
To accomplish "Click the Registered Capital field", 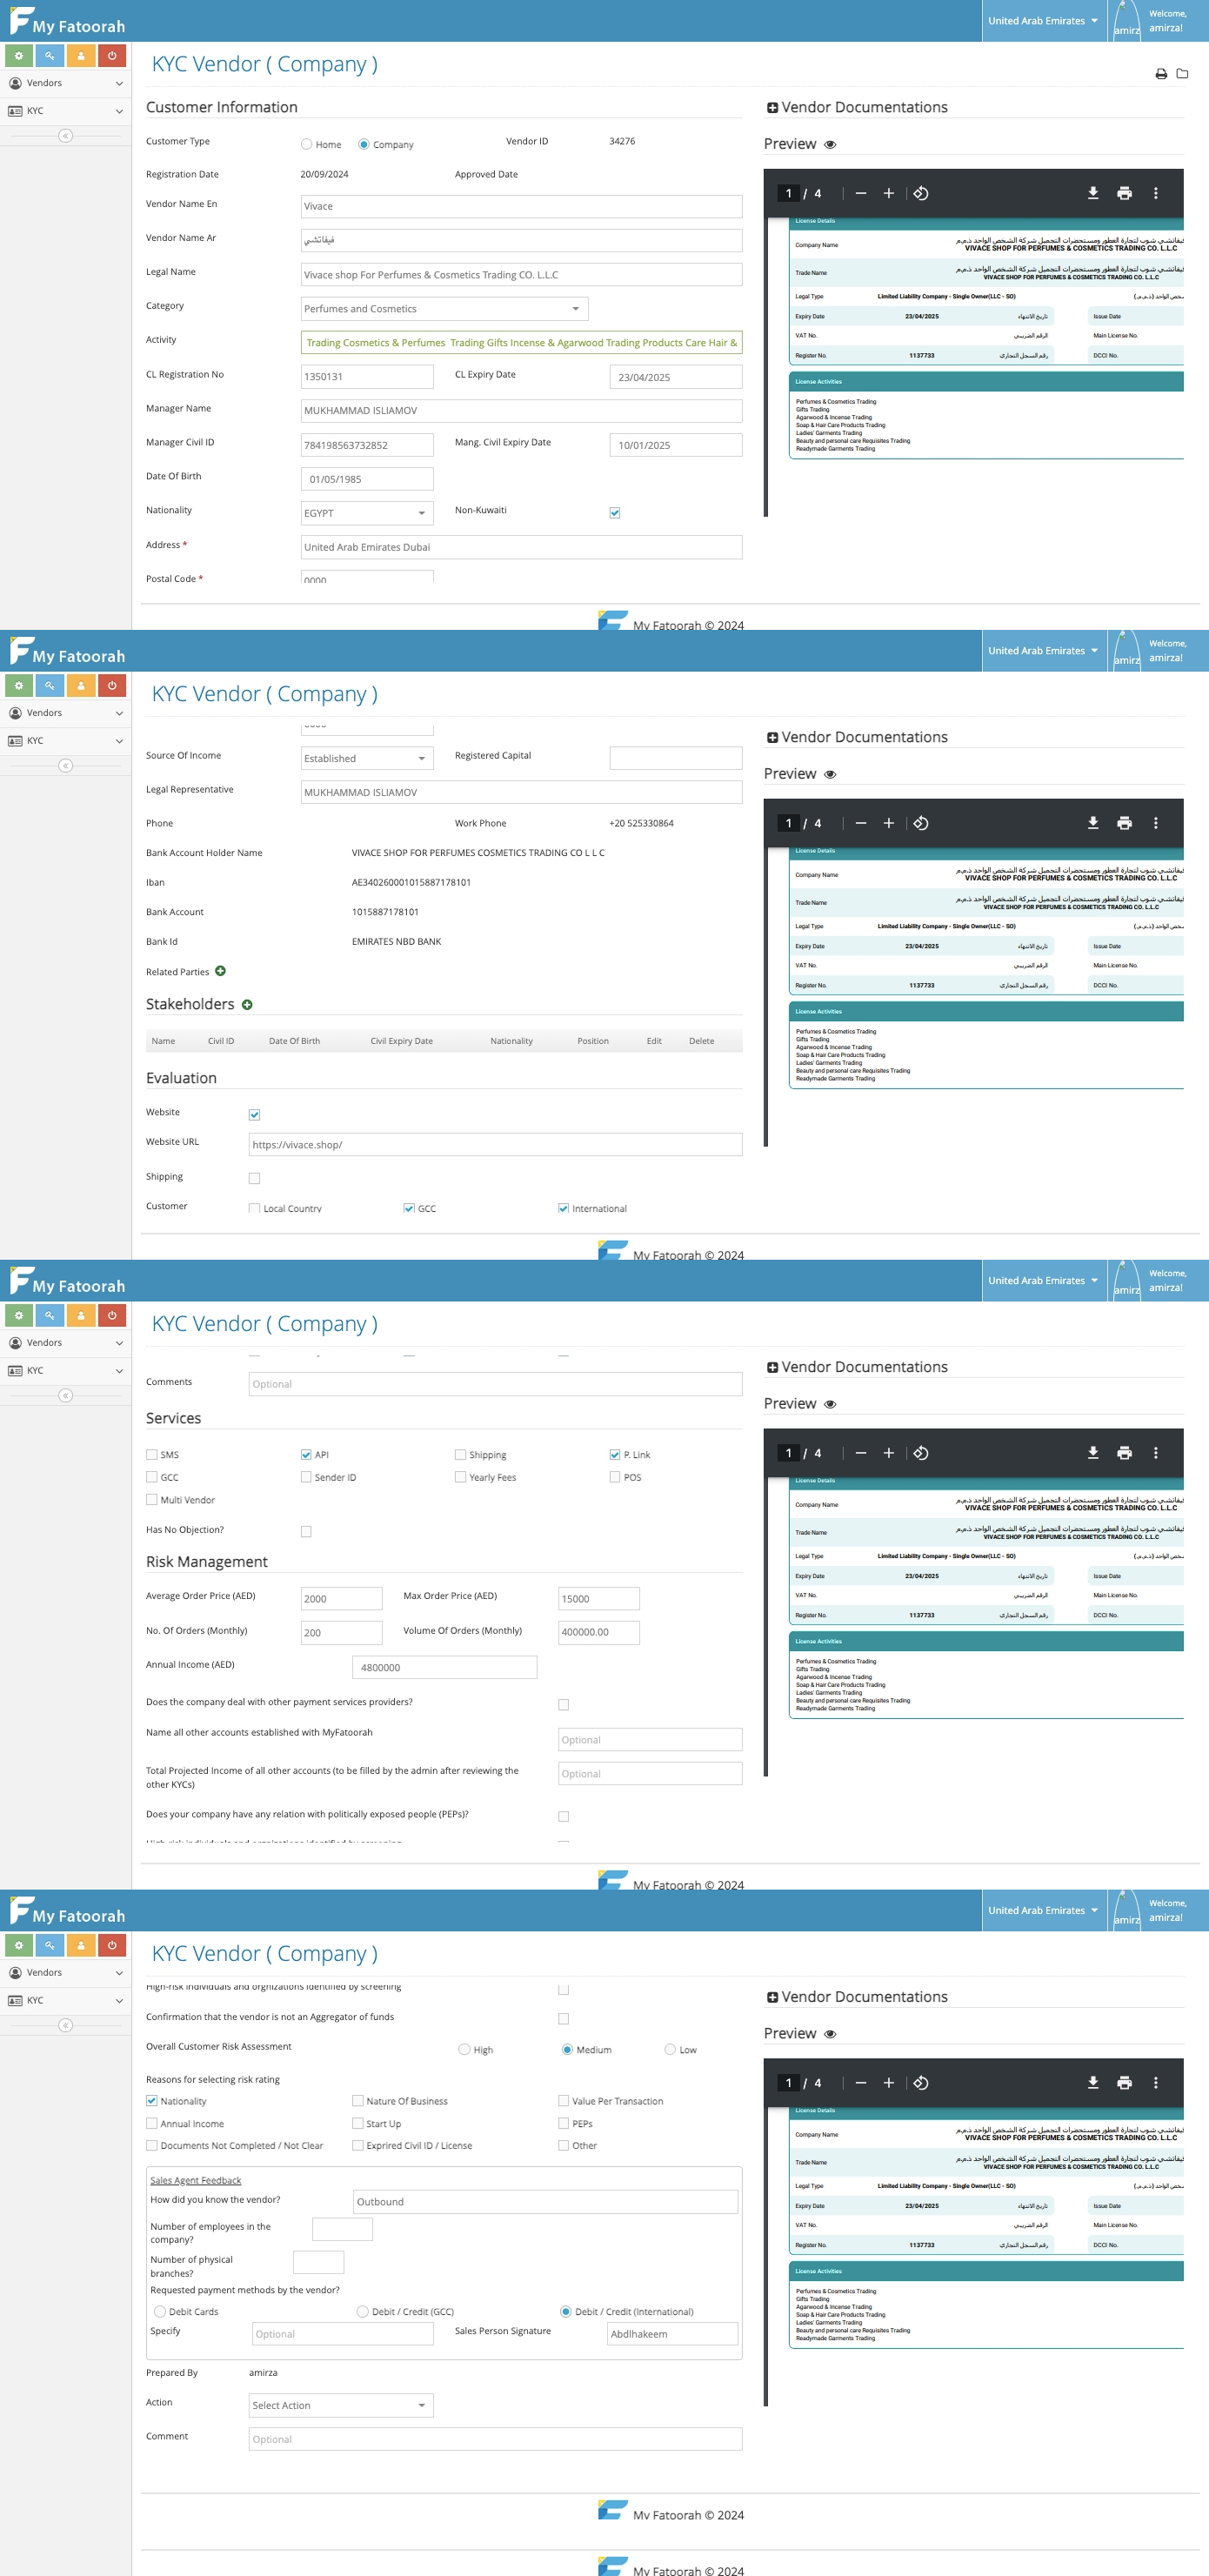I will point(676,758).
